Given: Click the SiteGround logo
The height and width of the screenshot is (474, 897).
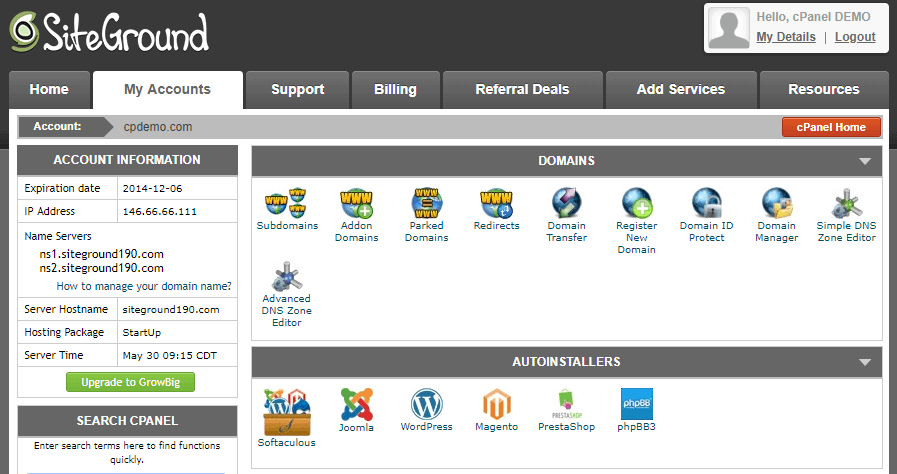Looking at the screenshot, I should click(109, 33).
